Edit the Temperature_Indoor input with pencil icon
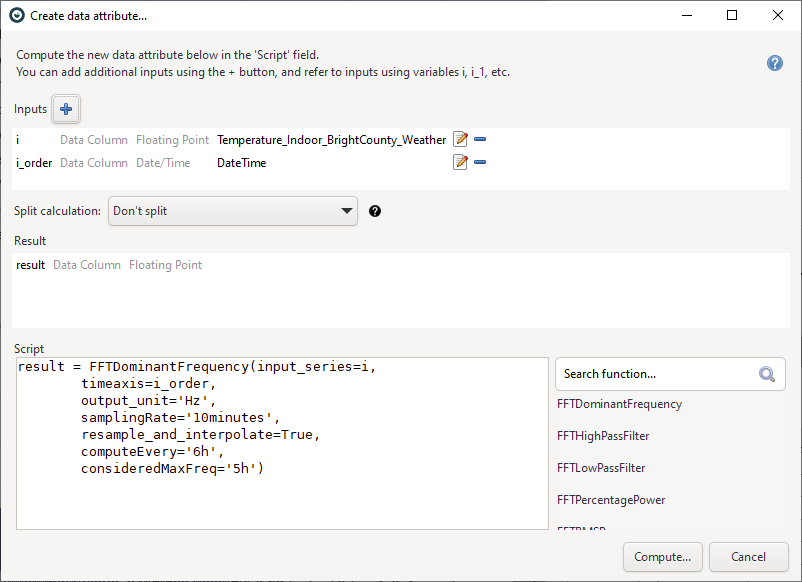The height and width of the screenshot is (582, 802). 460,140
